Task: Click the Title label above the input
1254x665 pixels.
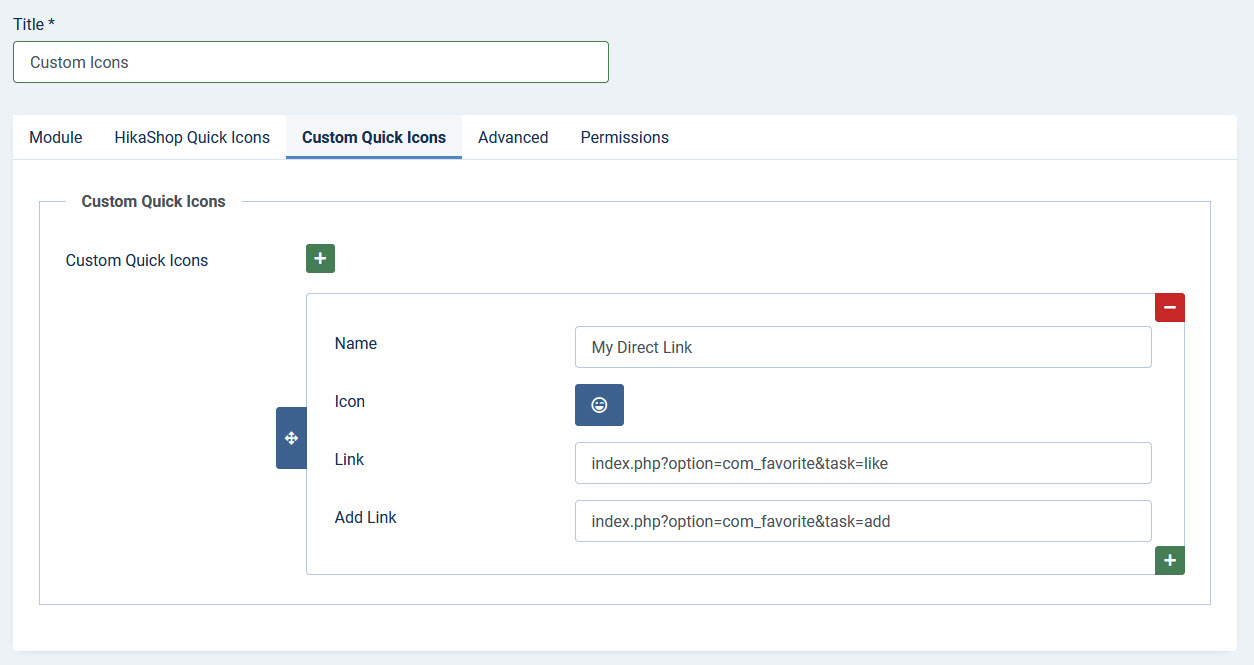Action: [x=33, y=24]
